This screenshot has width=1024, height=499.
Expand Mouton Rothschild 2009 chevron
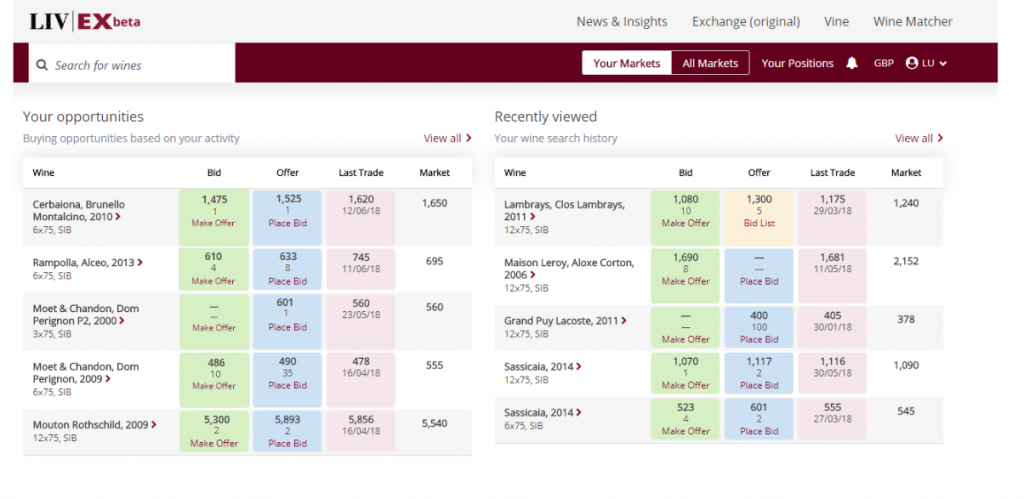(154, 425)
